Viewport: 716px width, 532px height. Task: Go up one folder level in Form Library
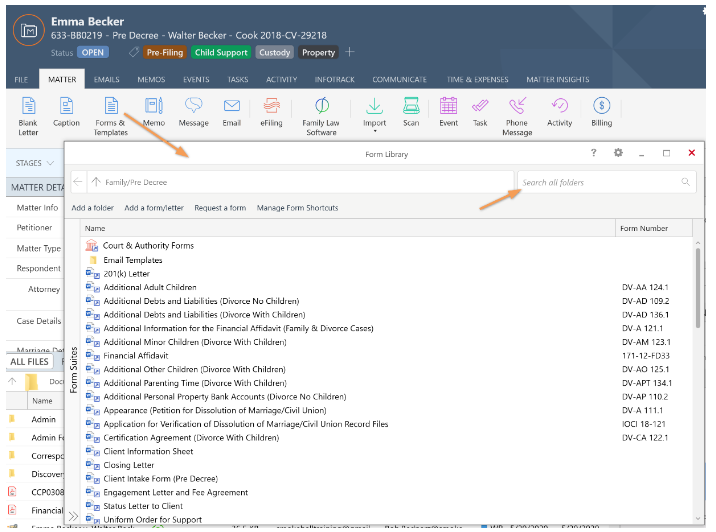click(96, 182)
